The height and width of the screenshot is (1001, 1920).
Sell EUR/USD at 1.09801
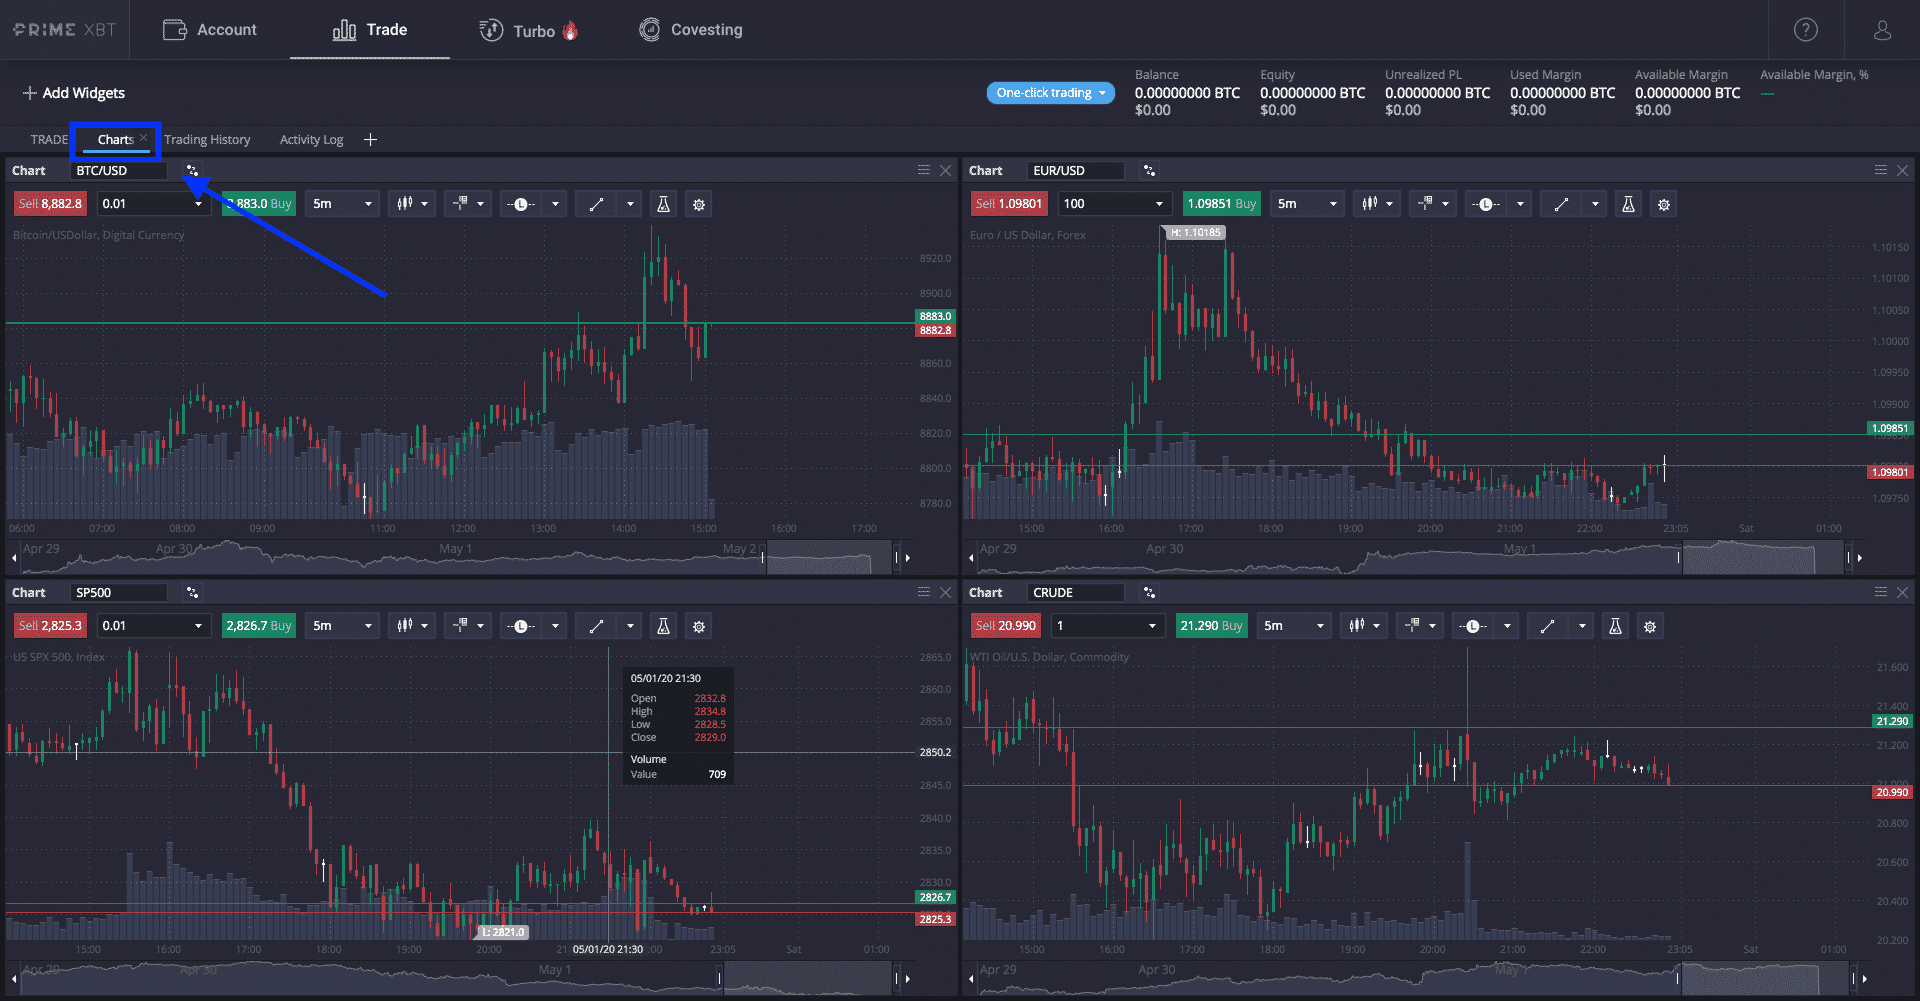1009,204
